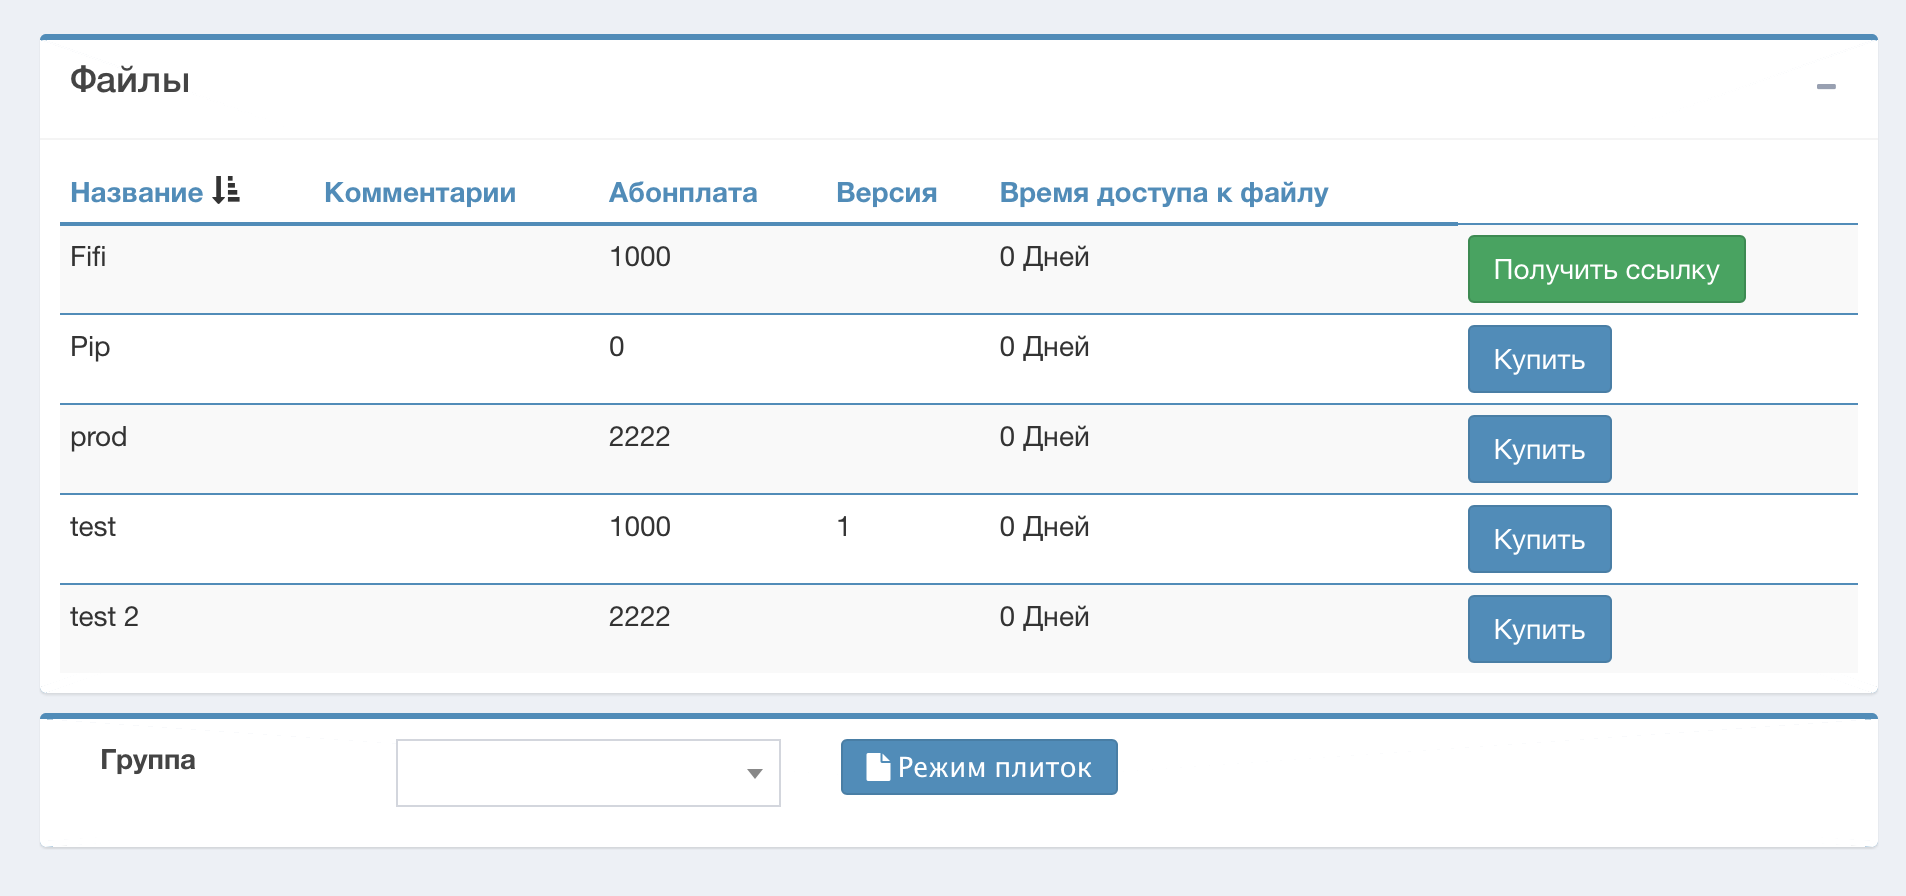Collapse the Файлы panel with minus icon
The height and width of the screenshot is (896, 1906).
coord(1826,87)
